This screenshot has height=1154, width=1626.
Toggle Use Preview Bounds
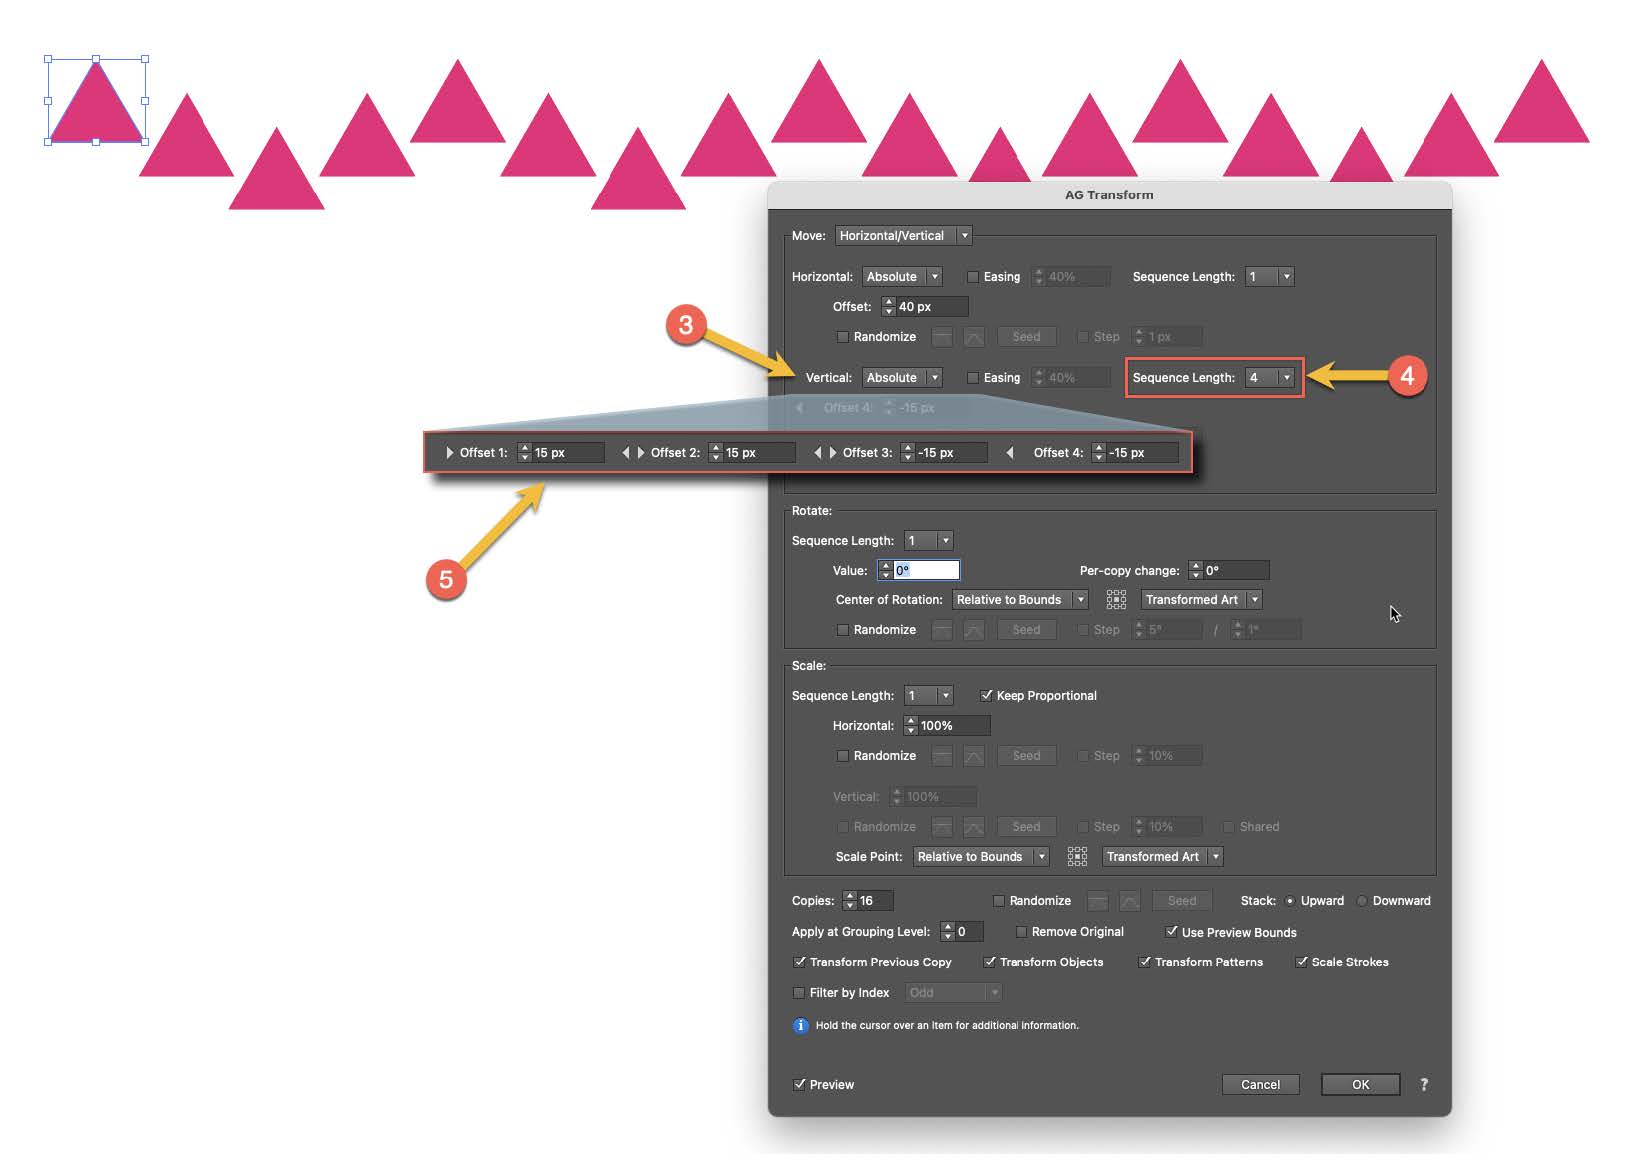click(1171, 932)
